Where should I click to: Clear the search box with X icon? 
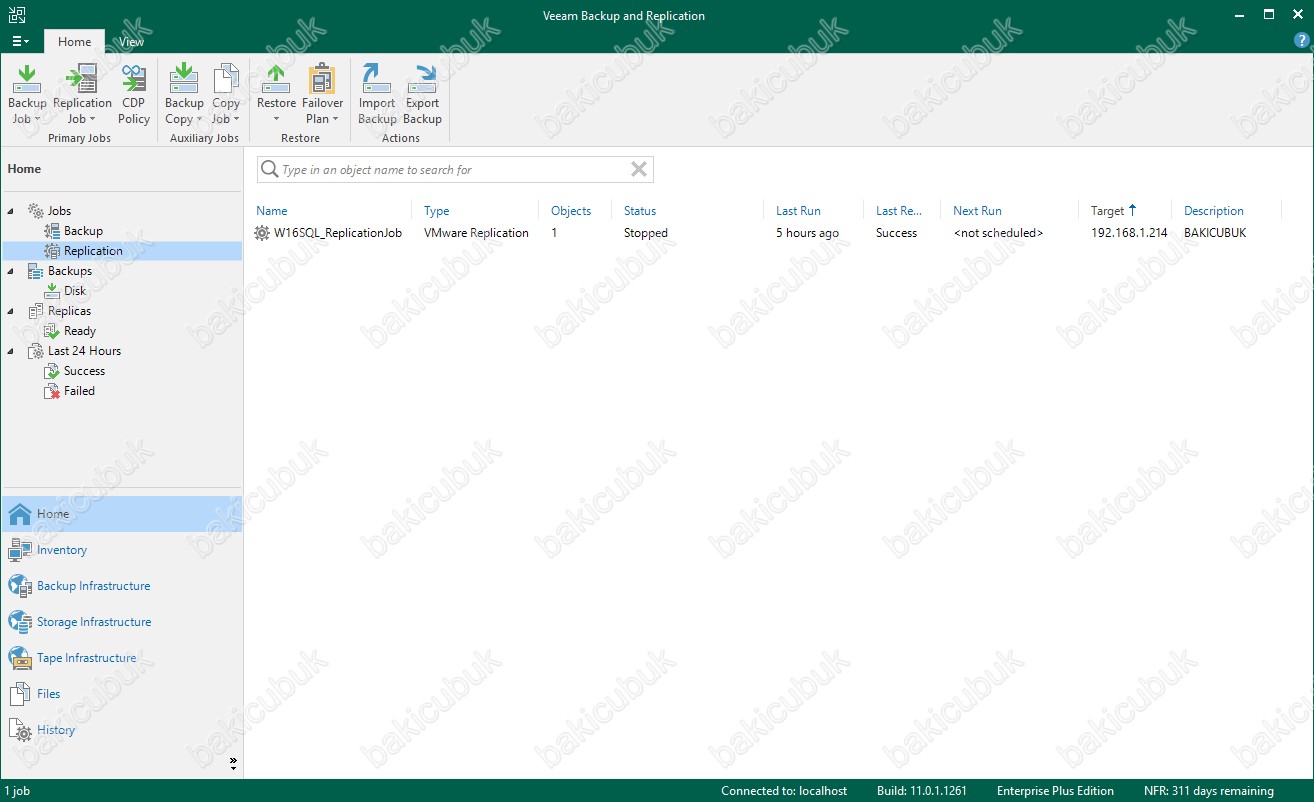(x=639, y=169)
